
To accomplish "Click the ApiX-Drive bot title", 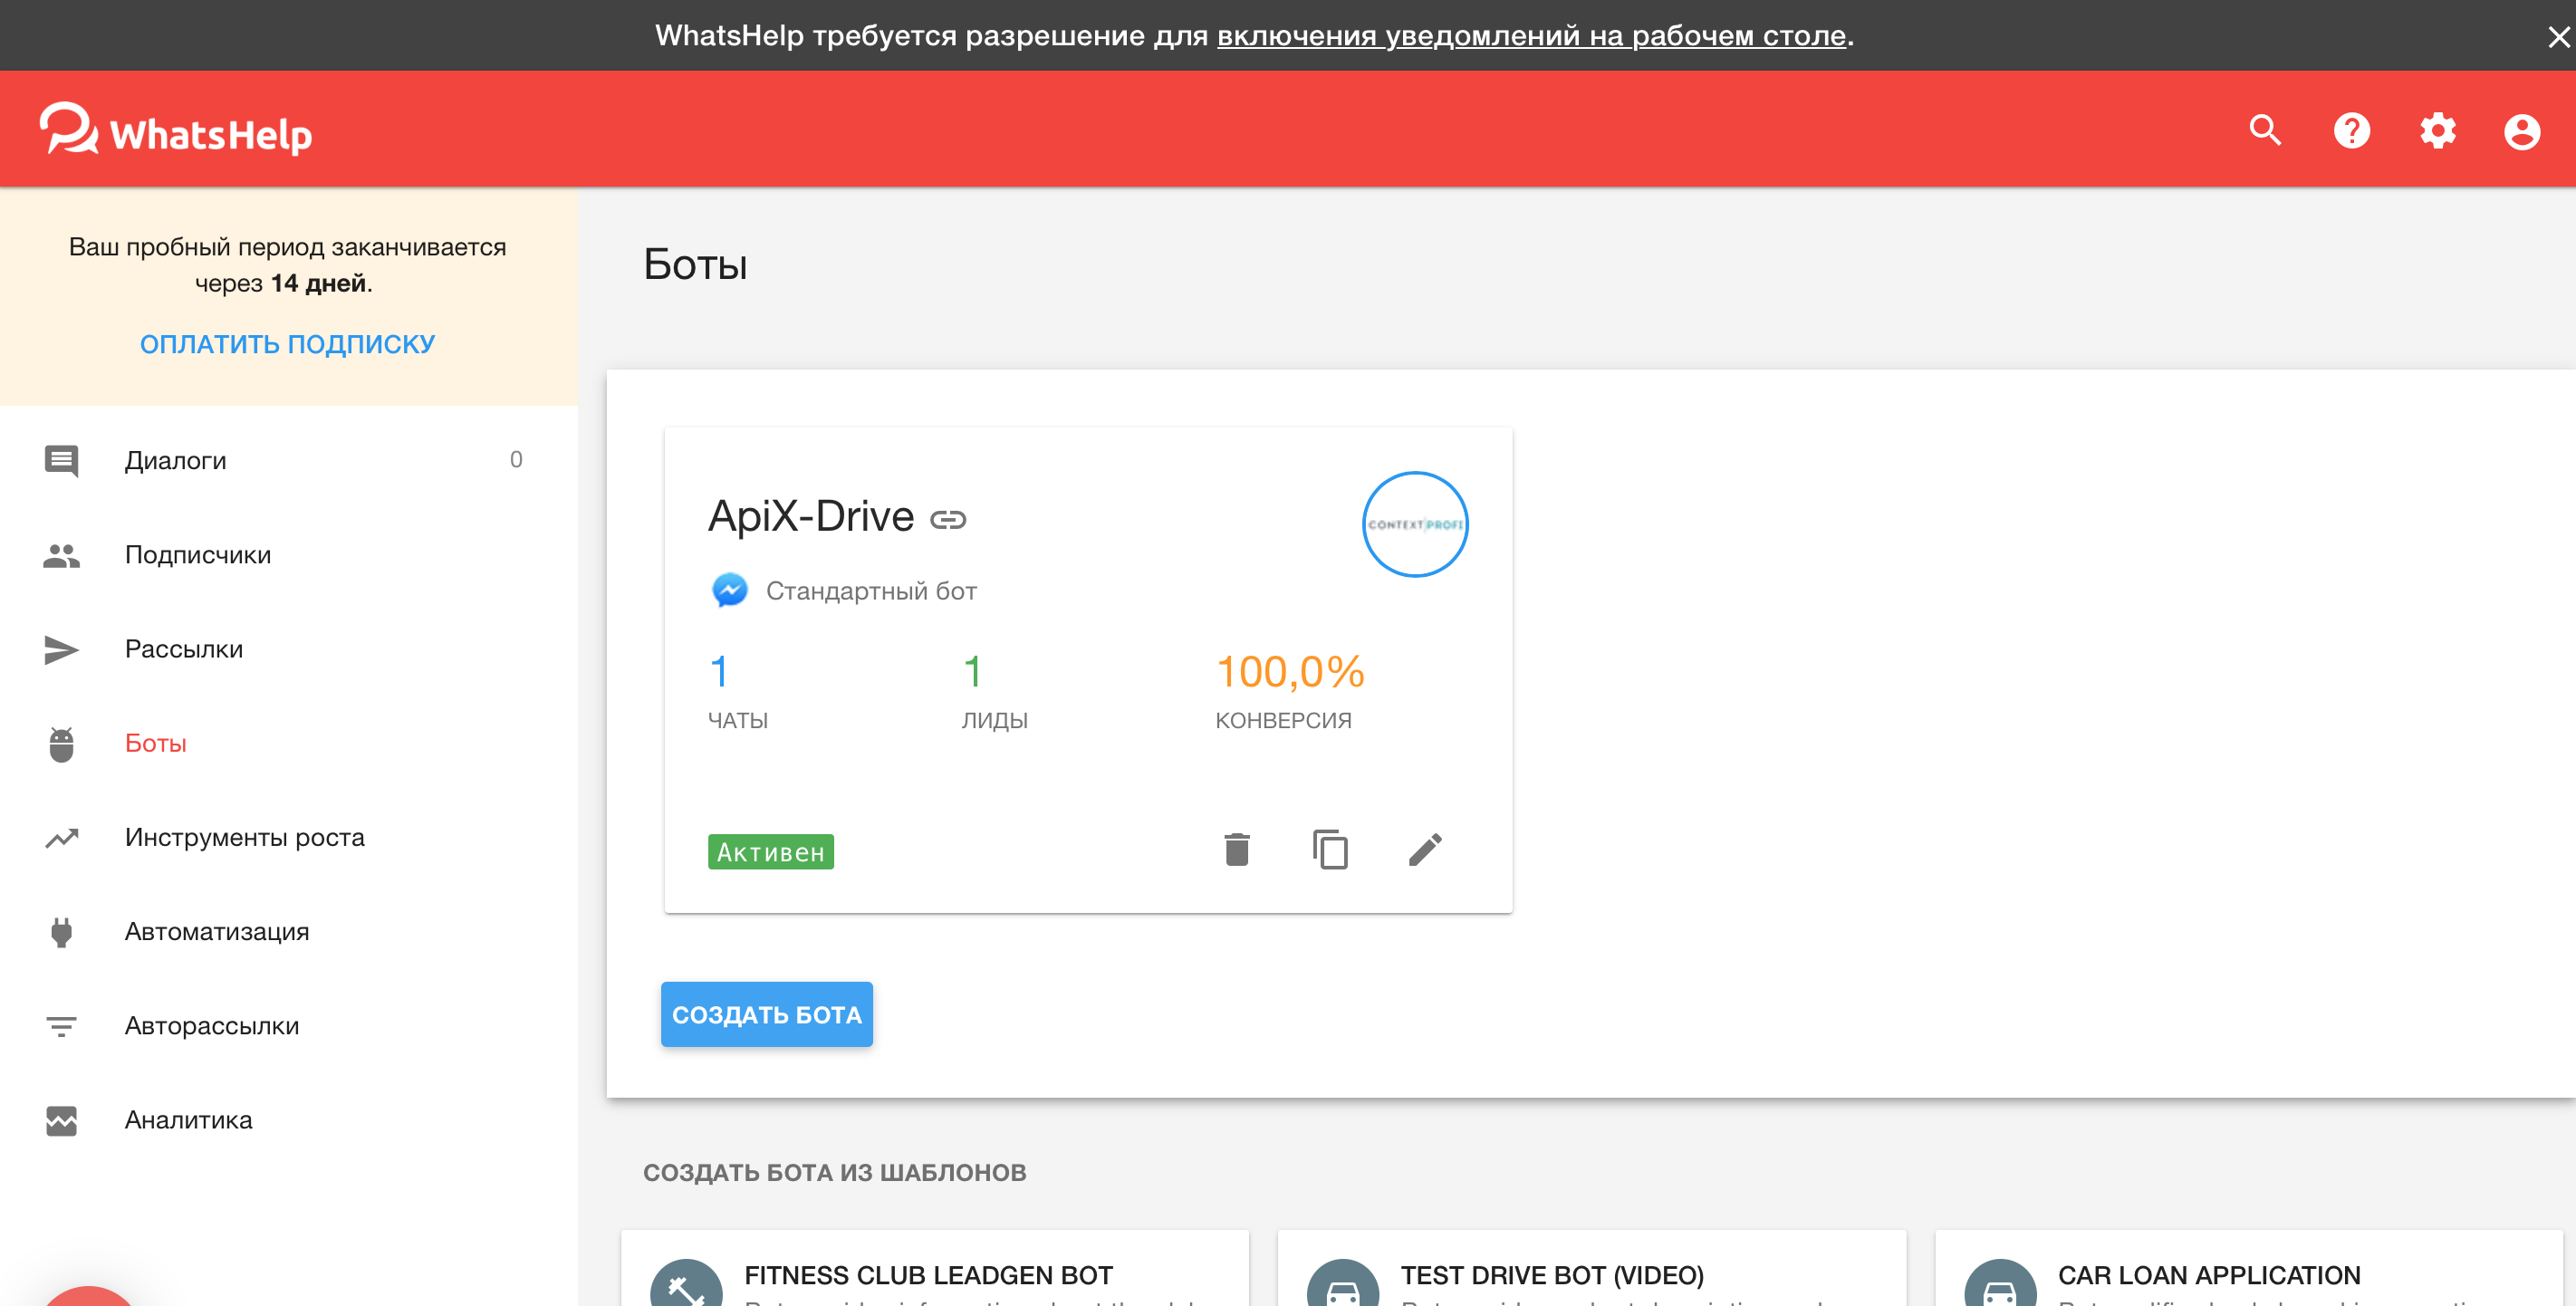I will point(811,516).
